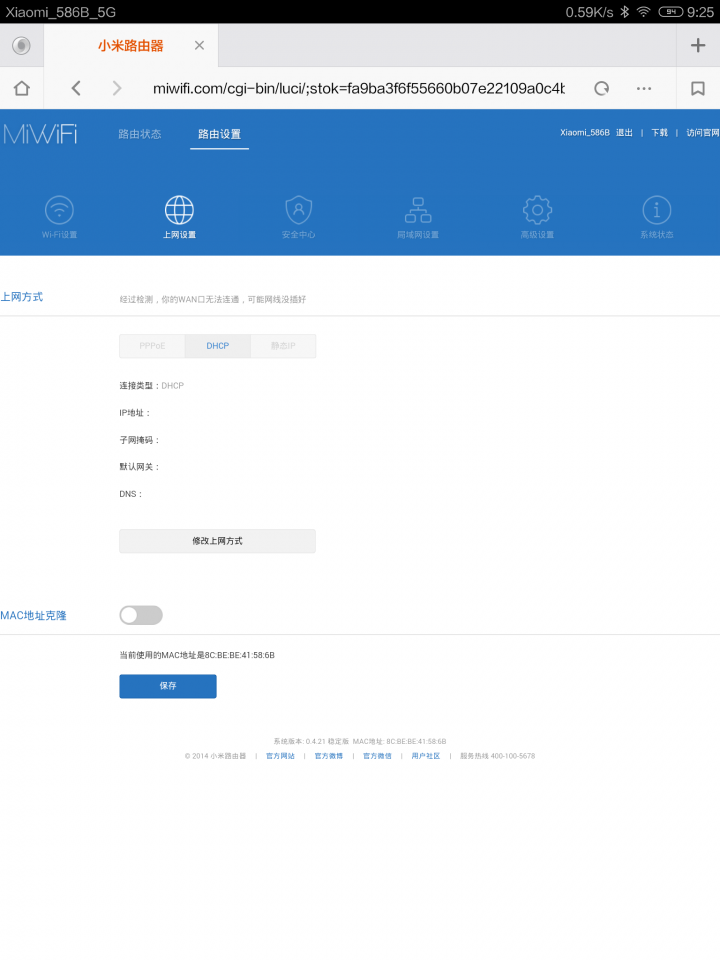Click 访问官网 link
Image resolution: width=720 pixels, height=960 pixels.
click(x=703, y=133)
